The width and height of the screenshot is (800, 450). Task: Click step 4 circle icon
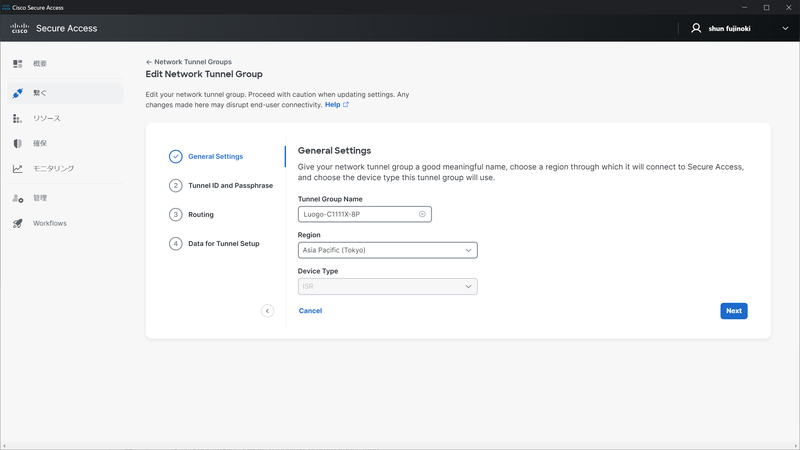click(x=176, y=244)
